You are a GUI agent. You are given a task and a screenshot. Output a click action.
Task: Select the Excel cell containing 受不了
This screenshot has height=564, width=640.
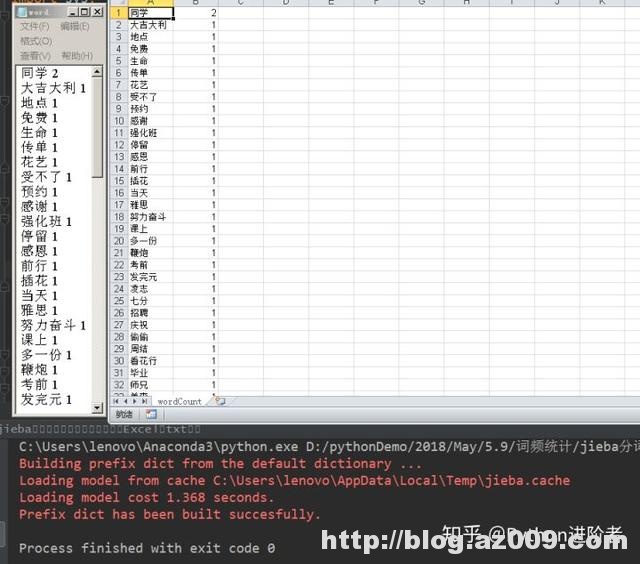point(150,97)
